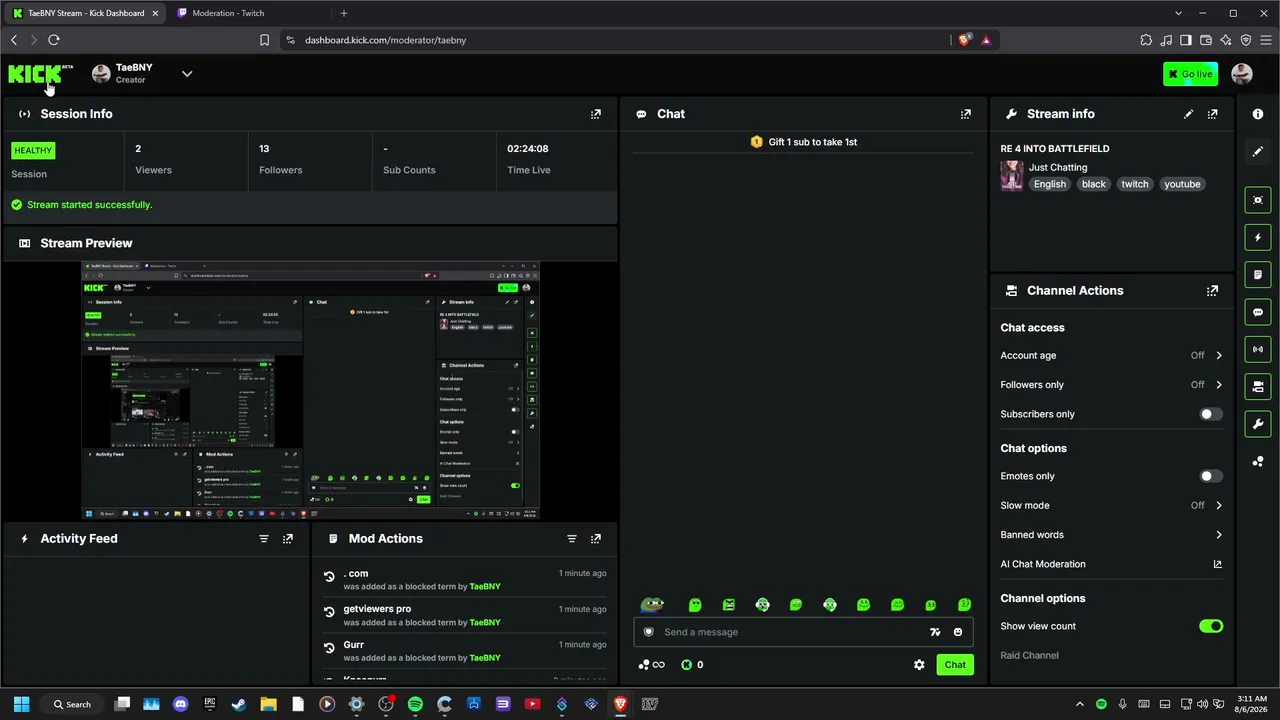
Task: Open Spotify from the taskbar
Action: (x=415, y=705)
